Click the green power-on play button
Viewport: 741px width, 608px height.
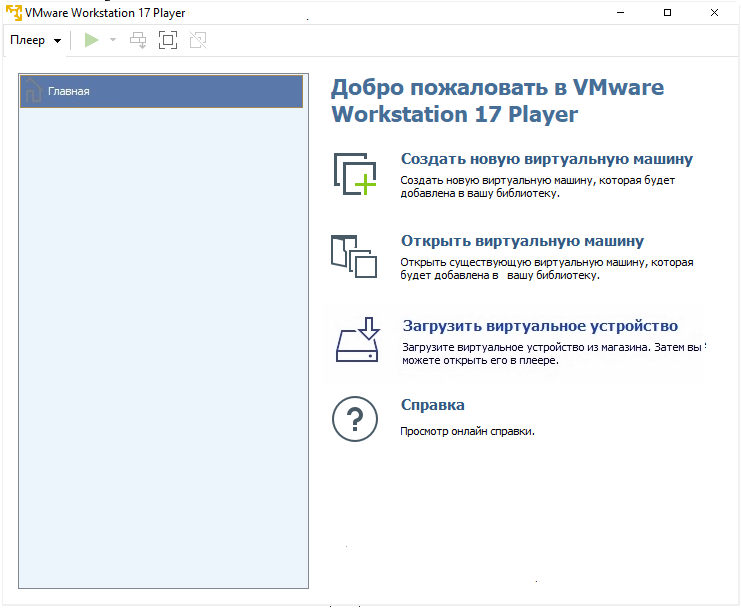click(91, 40)
